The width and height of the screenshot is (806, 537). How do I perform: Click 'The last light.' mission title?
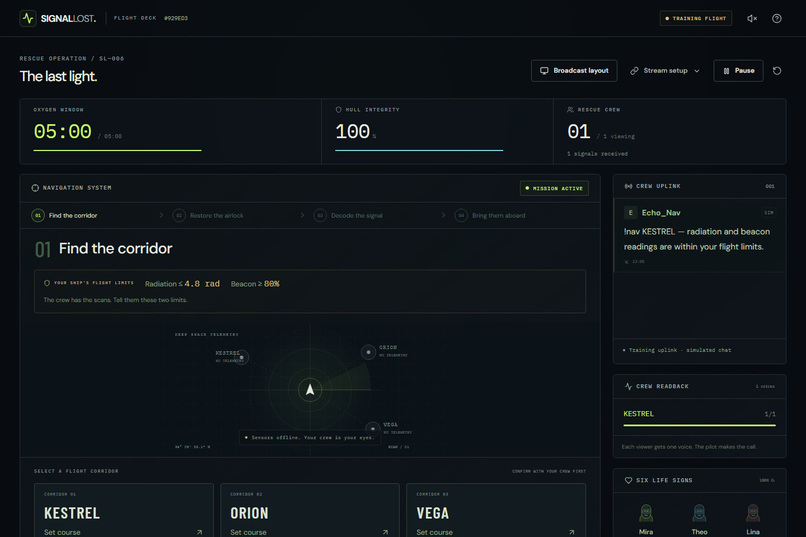pyautogui.click(x=58, y=77)
